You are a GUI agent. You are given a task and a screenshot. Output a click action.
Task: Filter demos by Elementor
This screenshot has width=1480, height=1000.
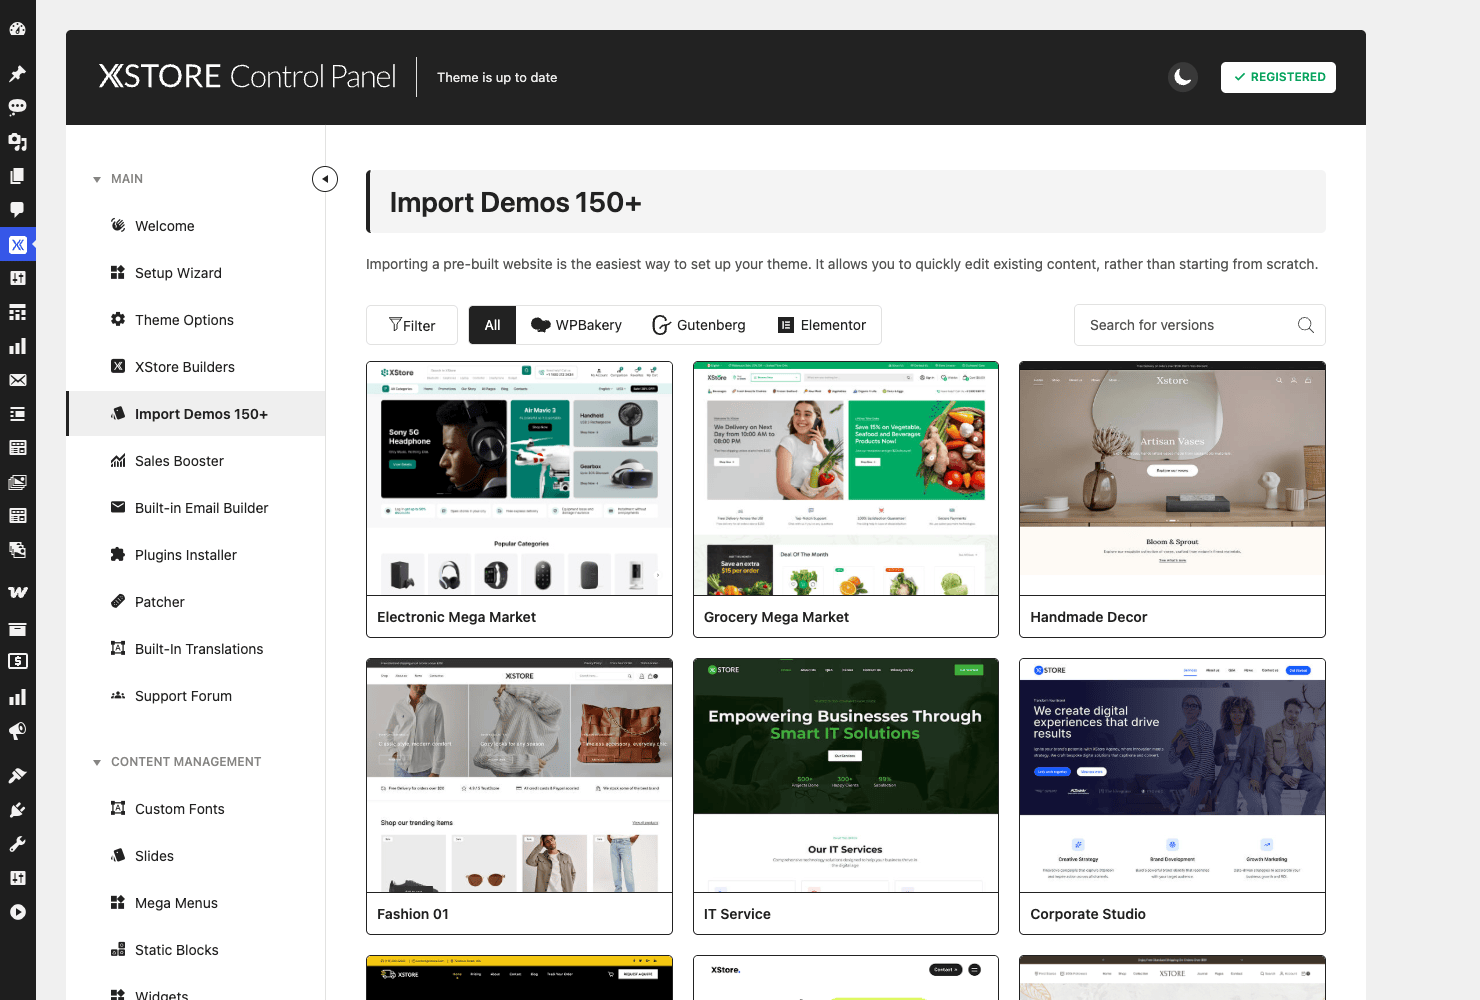822,325
